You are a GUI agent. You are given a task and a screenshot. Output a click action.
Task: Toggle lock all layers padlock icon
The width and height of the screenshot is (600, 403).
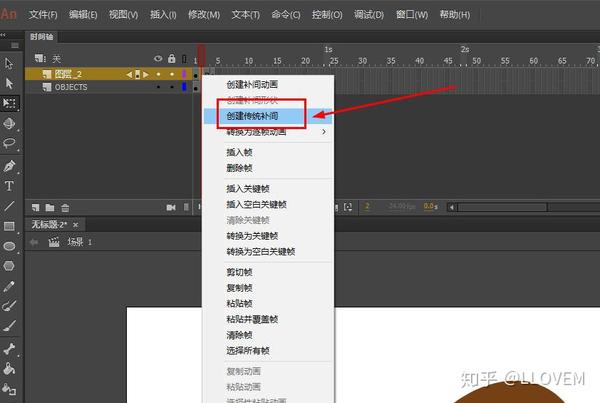tap(171, 59)
